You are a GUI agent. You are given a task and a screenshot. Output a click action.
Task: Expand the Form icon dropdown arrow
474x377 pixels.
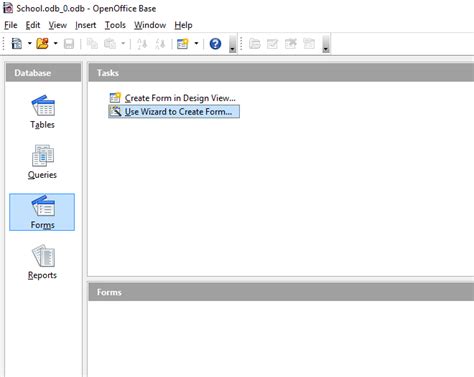[x=196, y=44]
